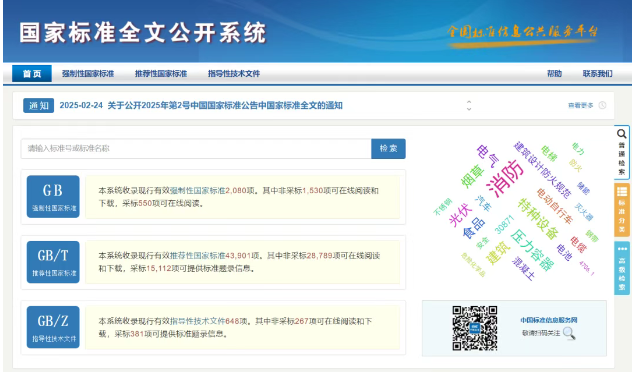Image resolution: width=639 pixels, height=375 pixels.
Task: Show next notice with down arrow
Action: [x=469, y=109]
